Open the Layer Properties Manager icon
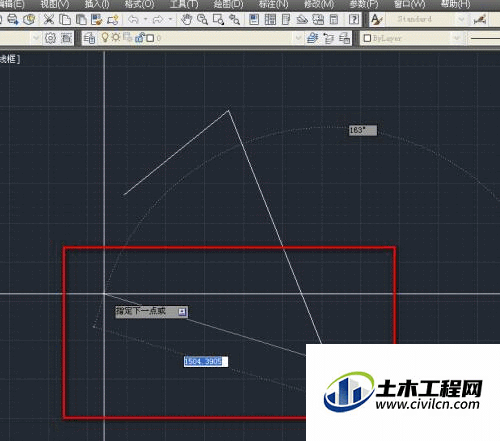The width and height of the screenshot is (500, 441). coord(89,38)
